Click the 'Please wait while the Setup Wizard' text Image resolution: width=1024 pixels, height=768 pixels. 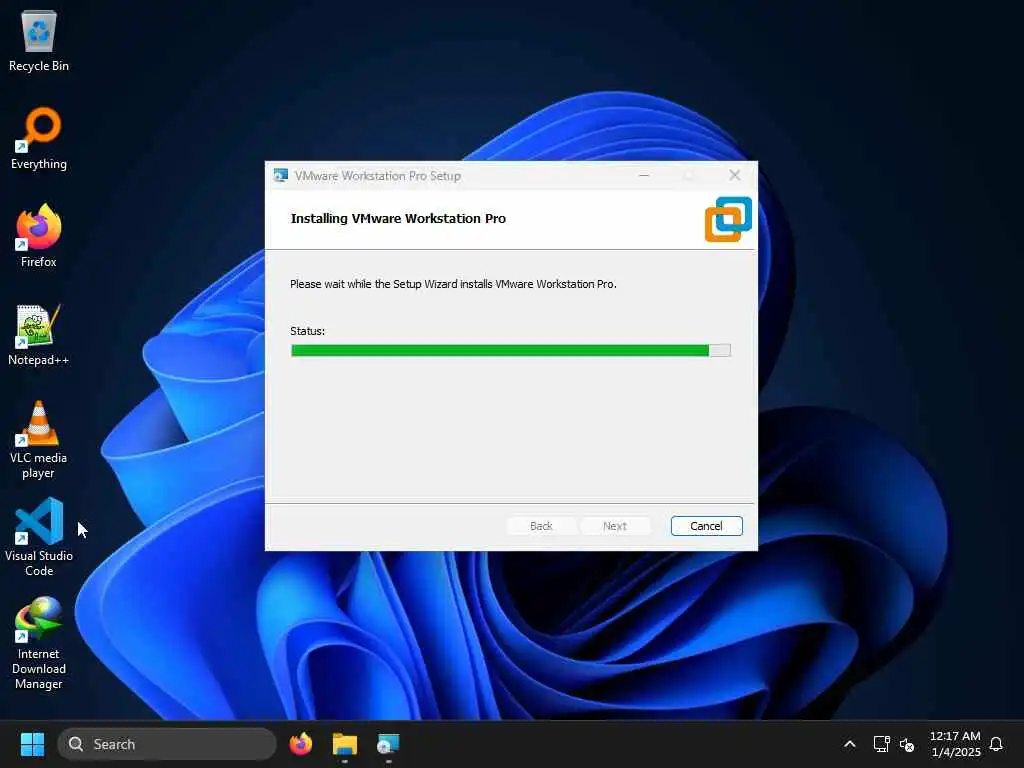point(453,284)
